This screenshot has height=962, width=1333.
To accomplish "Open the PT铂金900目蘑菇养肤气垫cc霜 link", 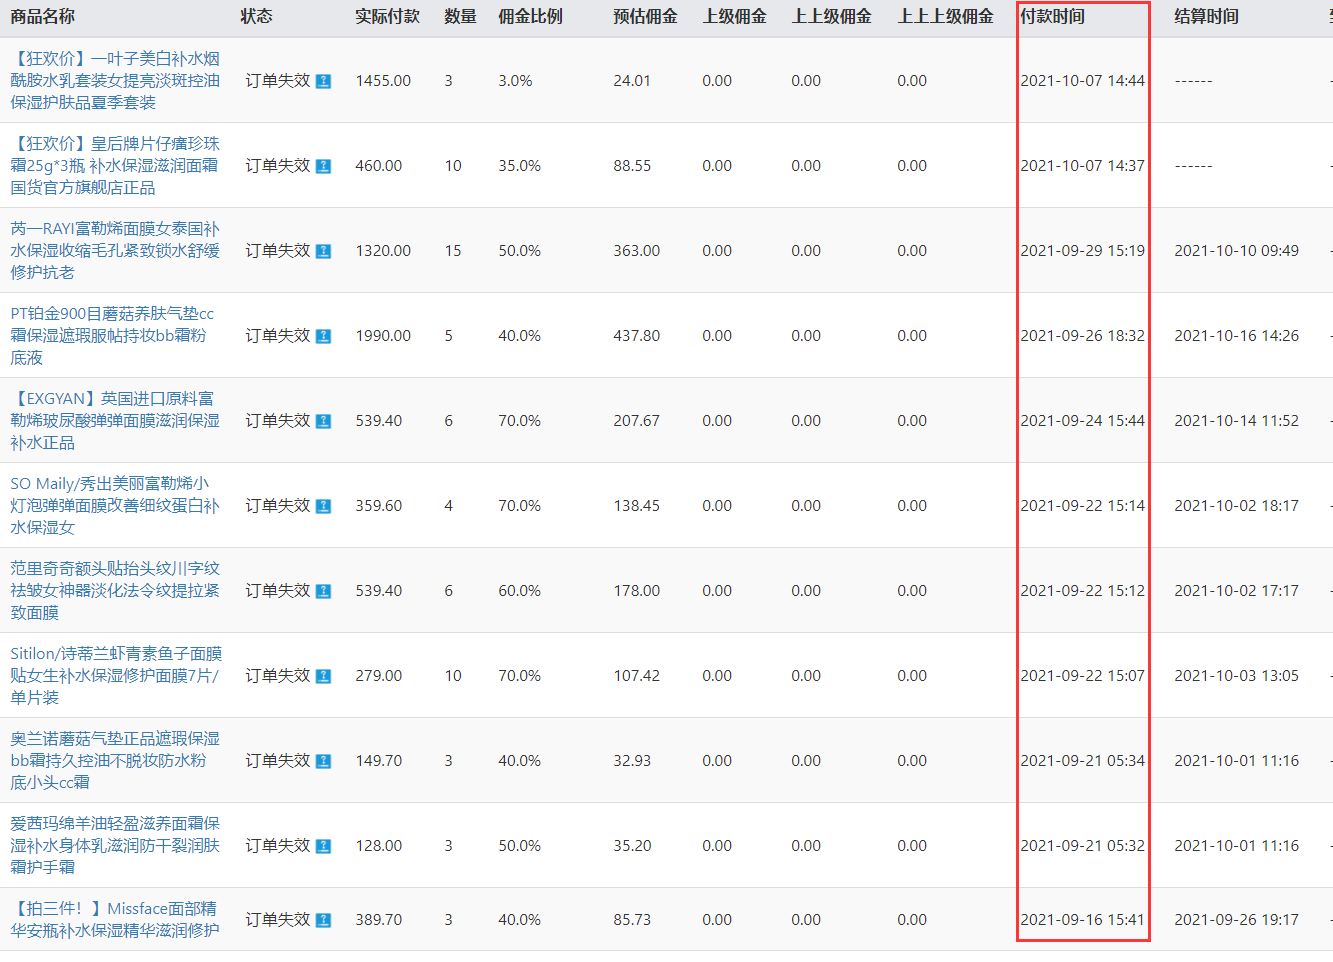I will point(112,336).
